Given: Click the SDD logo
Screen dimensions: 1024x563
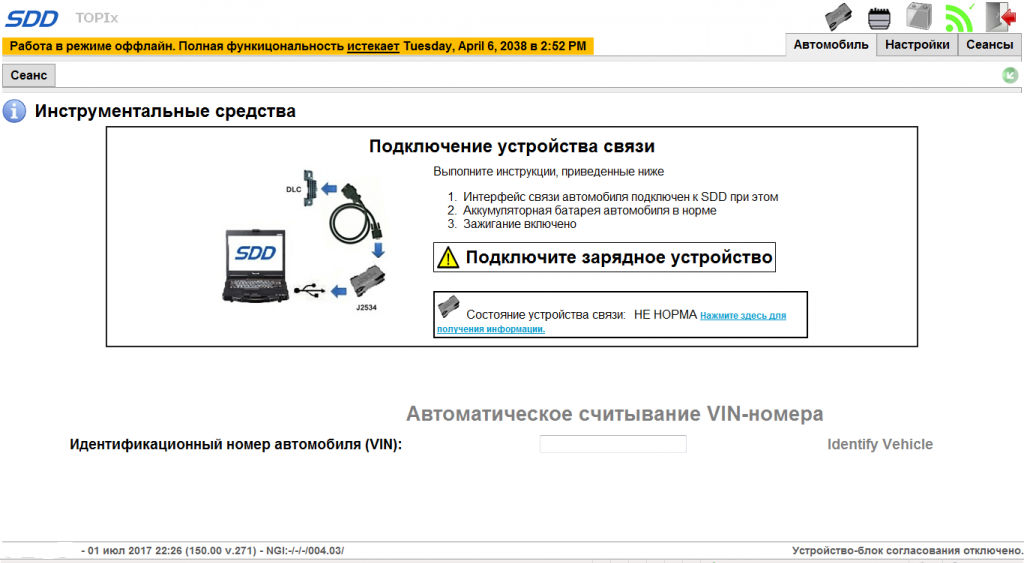Looking at the screenshot, I should pos(31,18).
